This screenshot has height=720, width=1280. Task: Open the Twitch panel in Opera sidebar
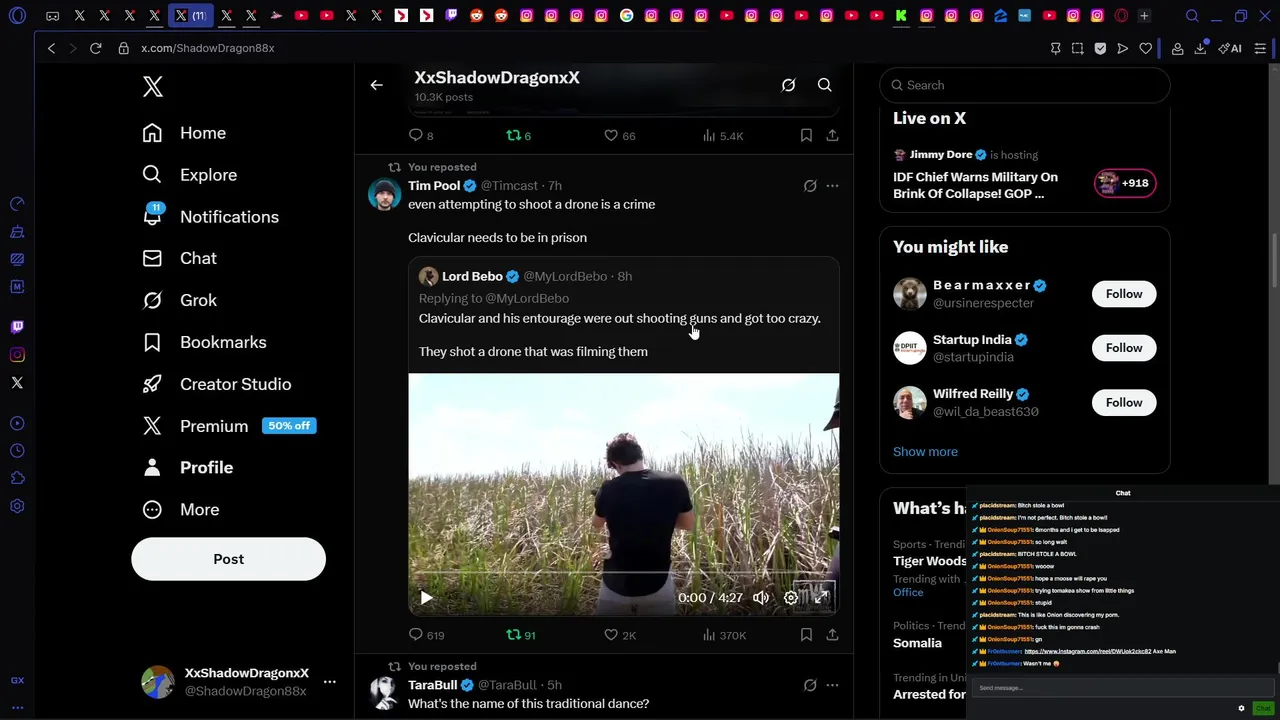[x=17, y=327]
